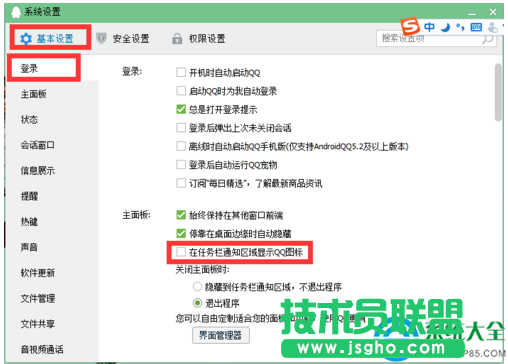The image size is (508, 364).
Task: Enable 离线时自动启动QQ手机版 checkbox
Action: (181, 146)
